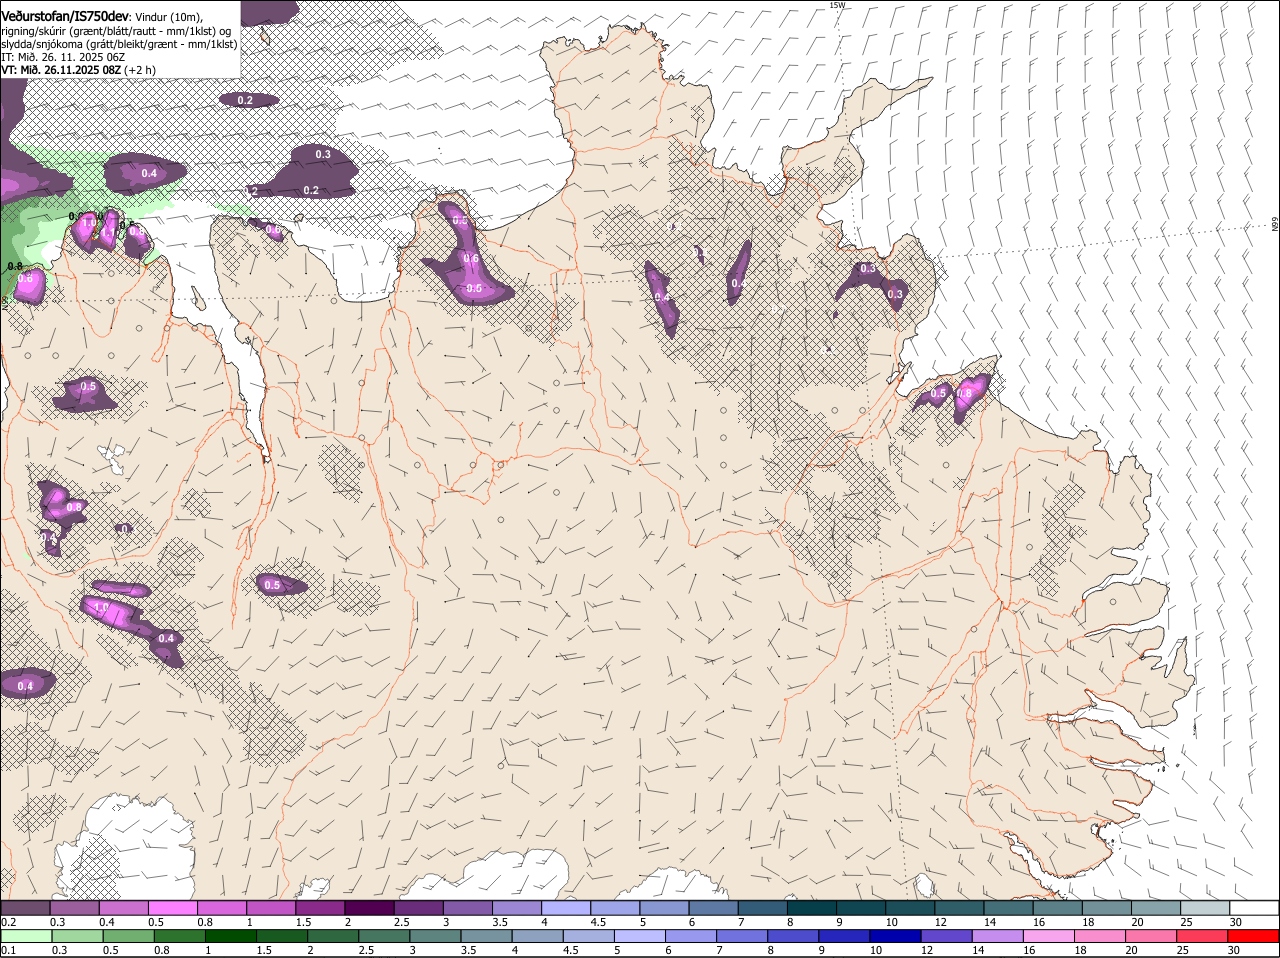The image size is (1280, 958).
Task: Click the 15W longitude label
Action: (x=837, y=5)
